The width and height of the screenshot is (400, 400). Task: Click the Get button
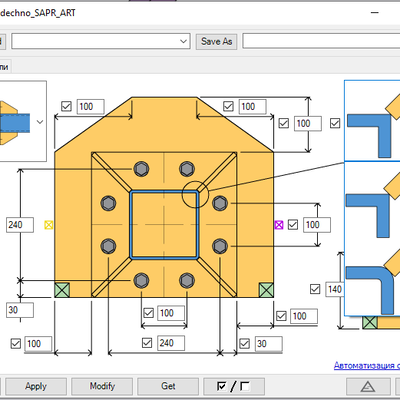pyautogui.click(x=168, y=387)
